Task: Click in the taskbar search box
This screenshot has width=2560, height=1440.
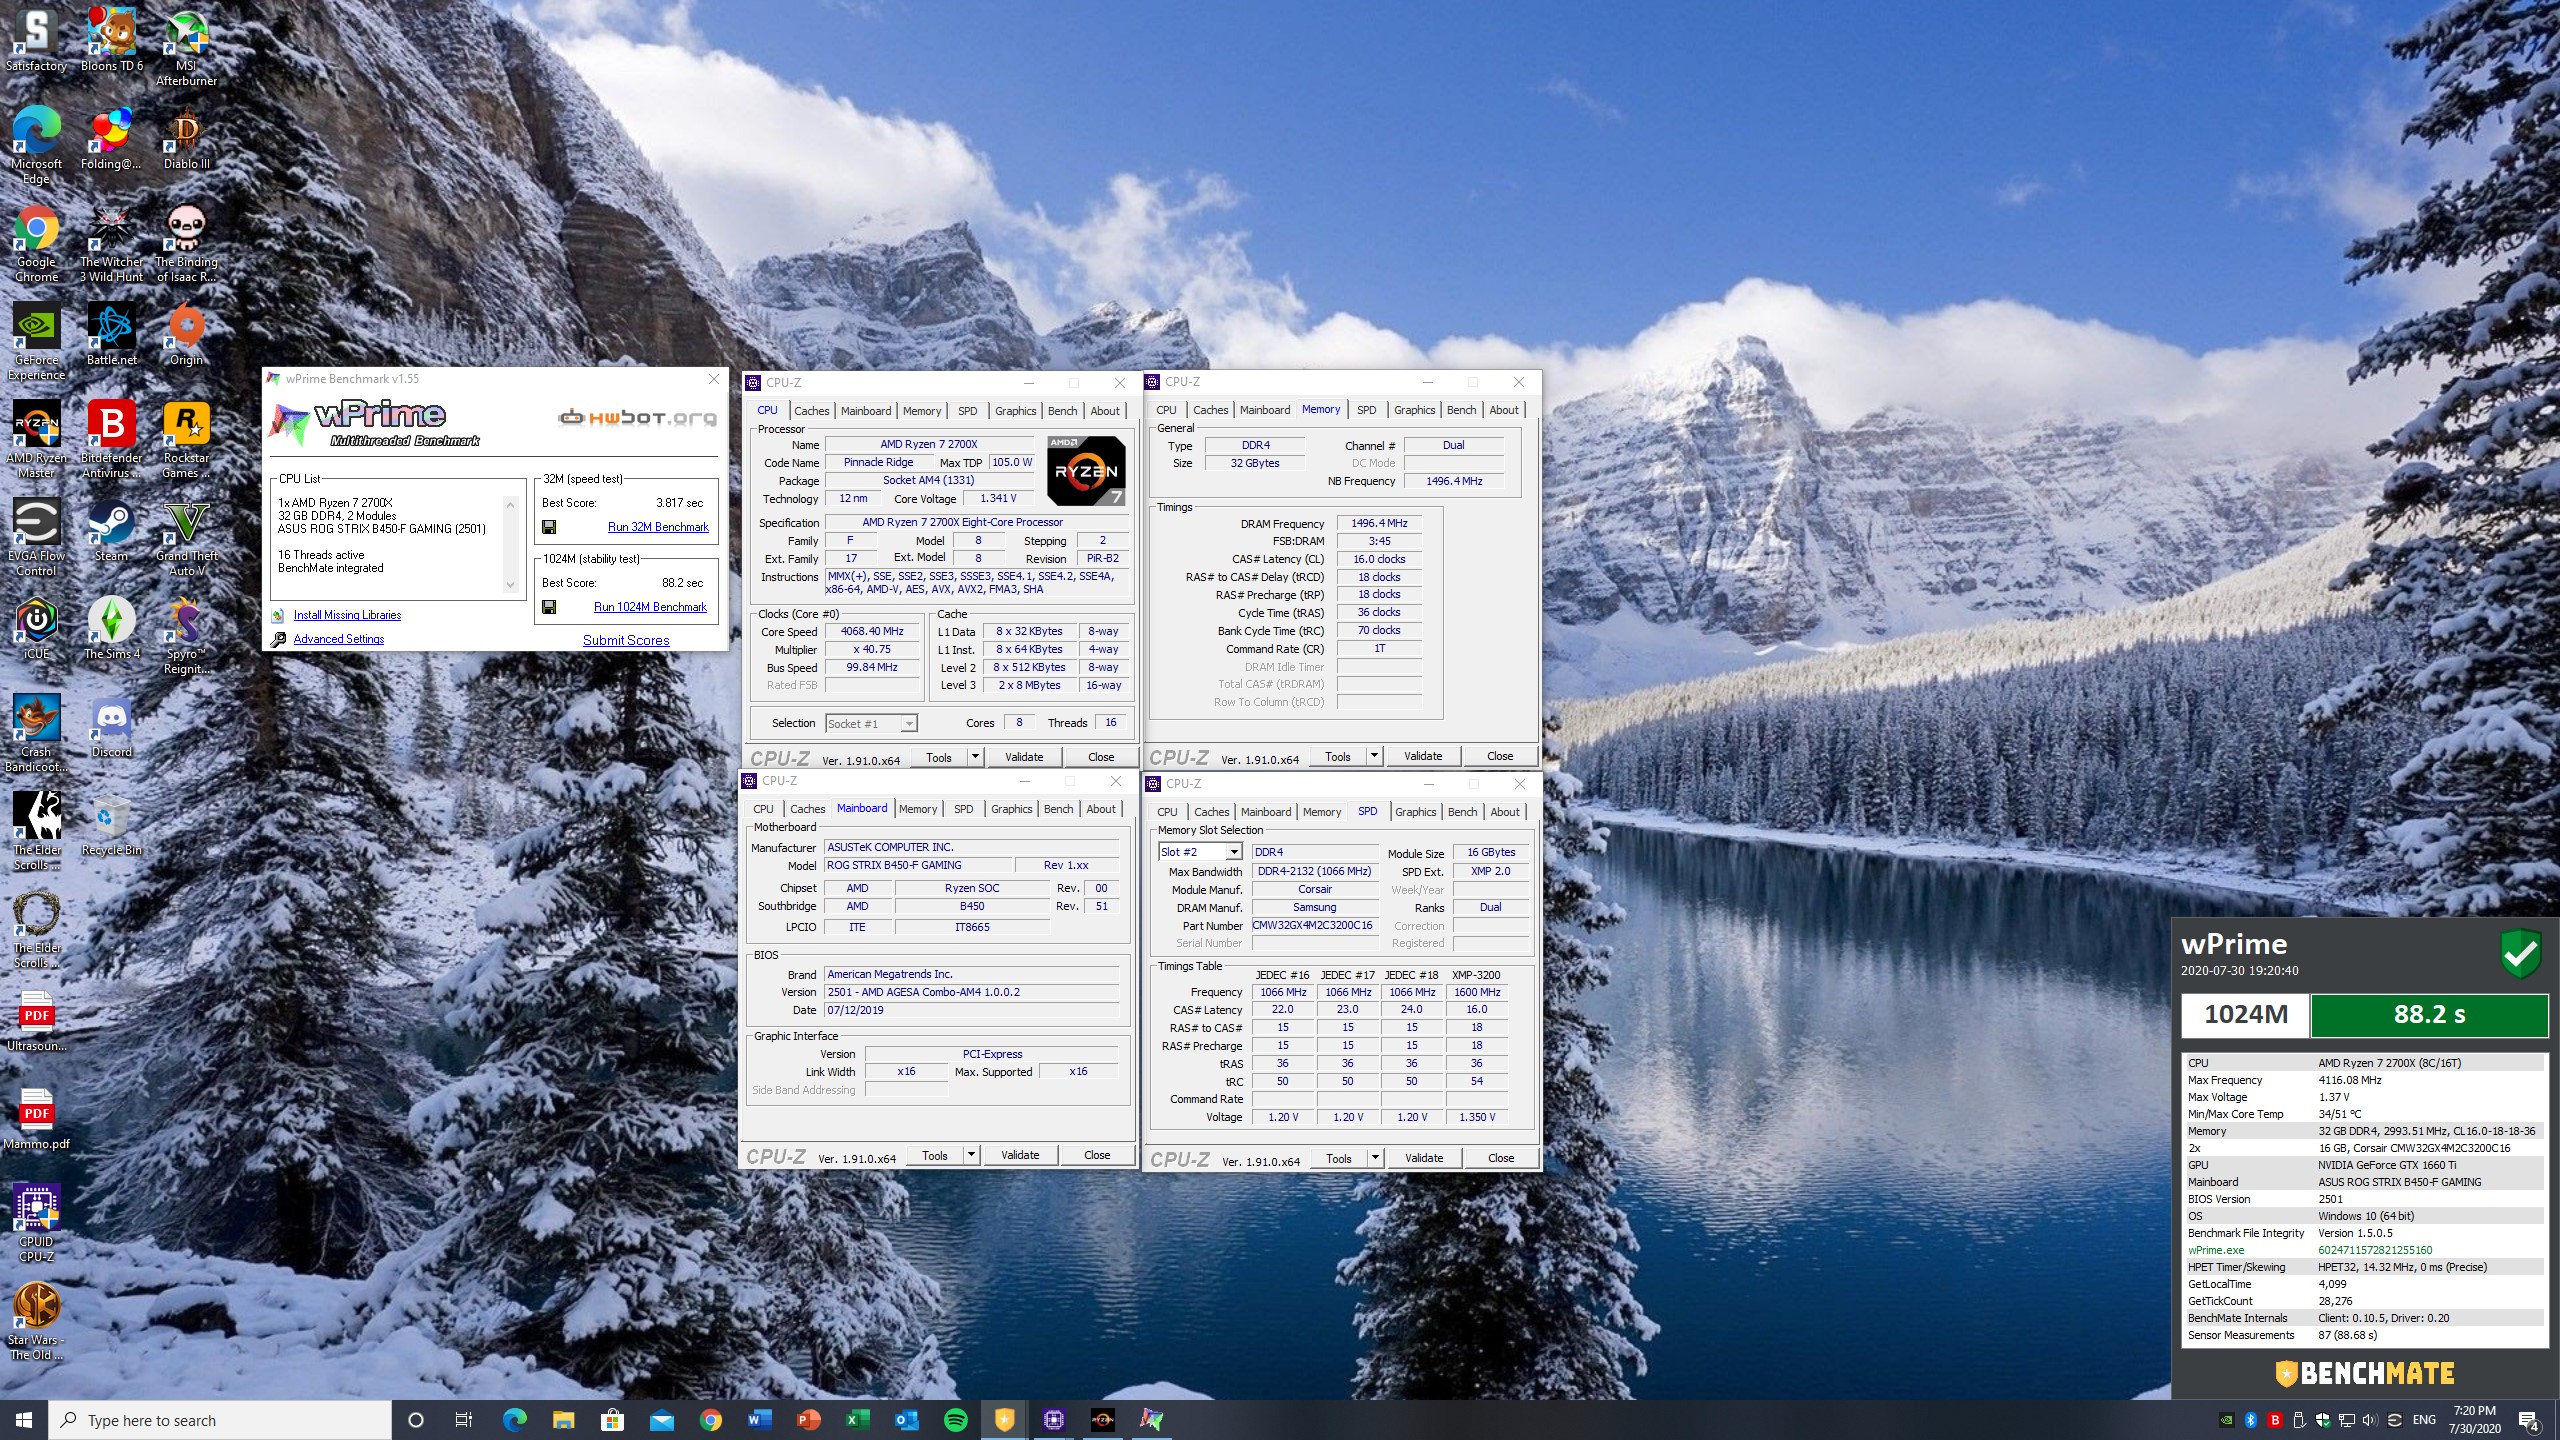Action: [220, 1420]
